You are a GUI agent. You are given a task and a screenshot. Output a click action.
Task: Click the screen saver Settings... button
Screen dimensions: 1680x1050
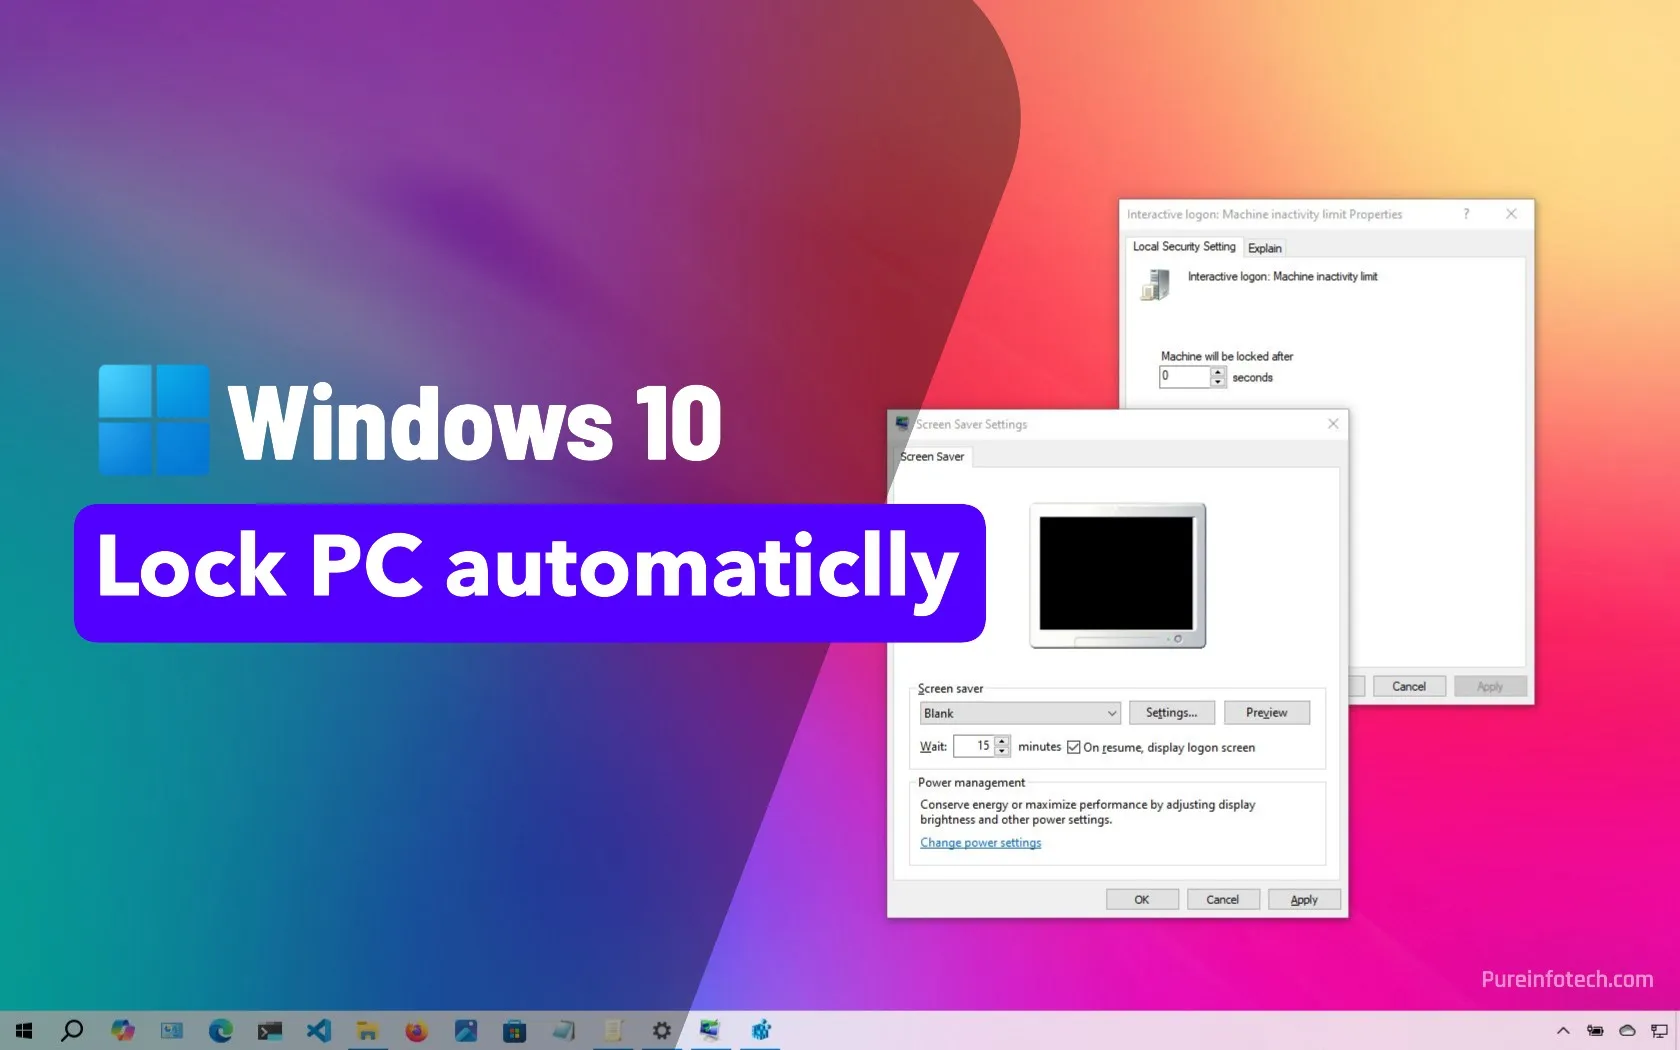(x=1171, y=712)
